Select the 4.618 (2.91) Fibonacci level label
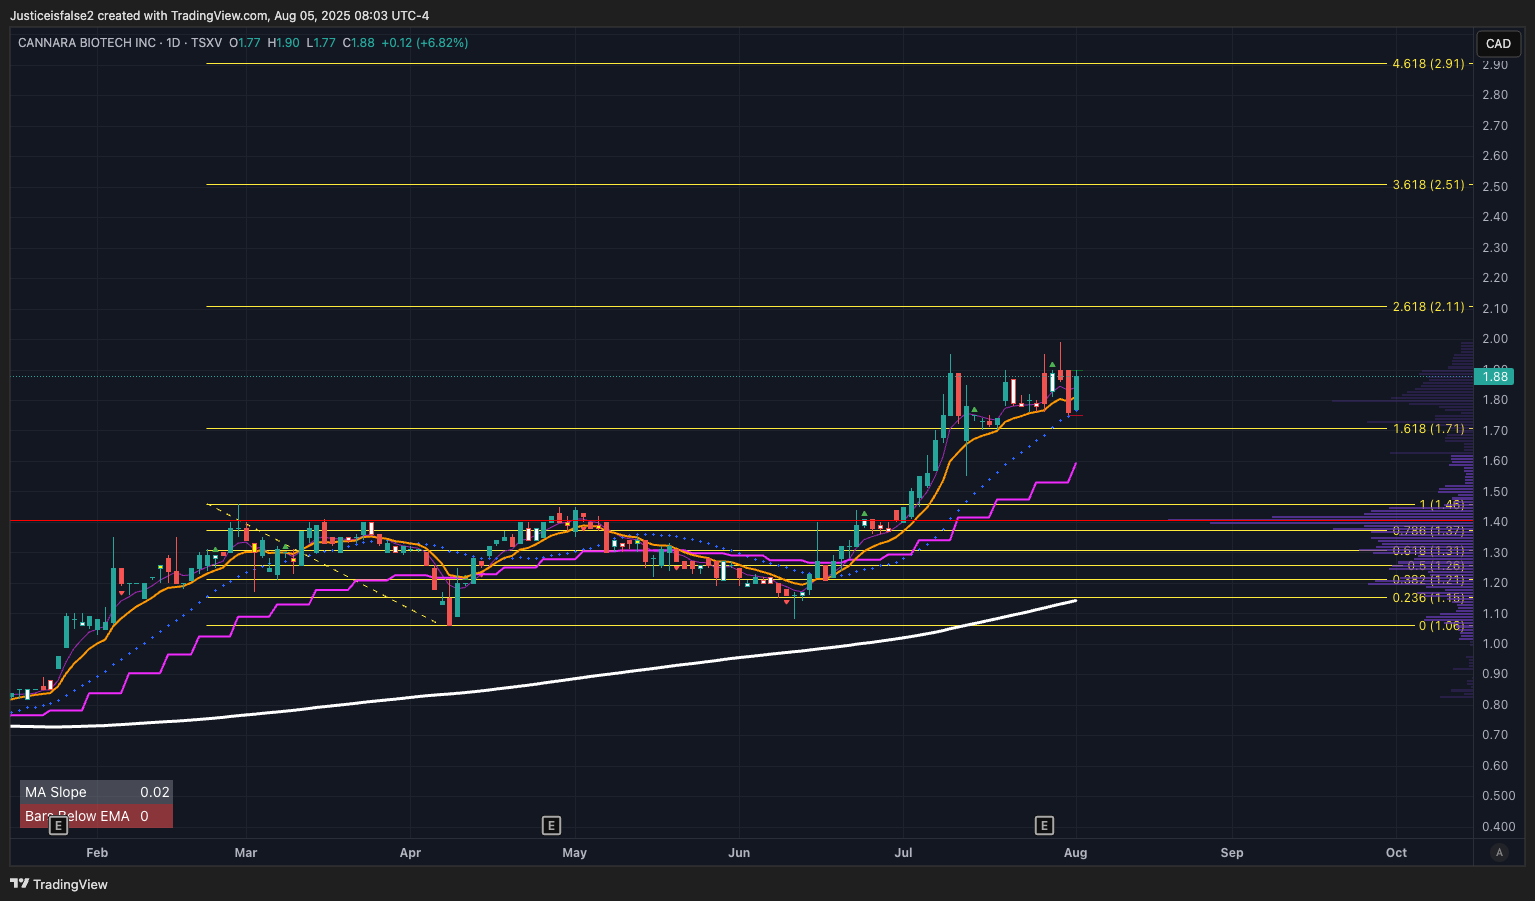The width and height of the screenshot is (1535, 901). [1428, 63]
